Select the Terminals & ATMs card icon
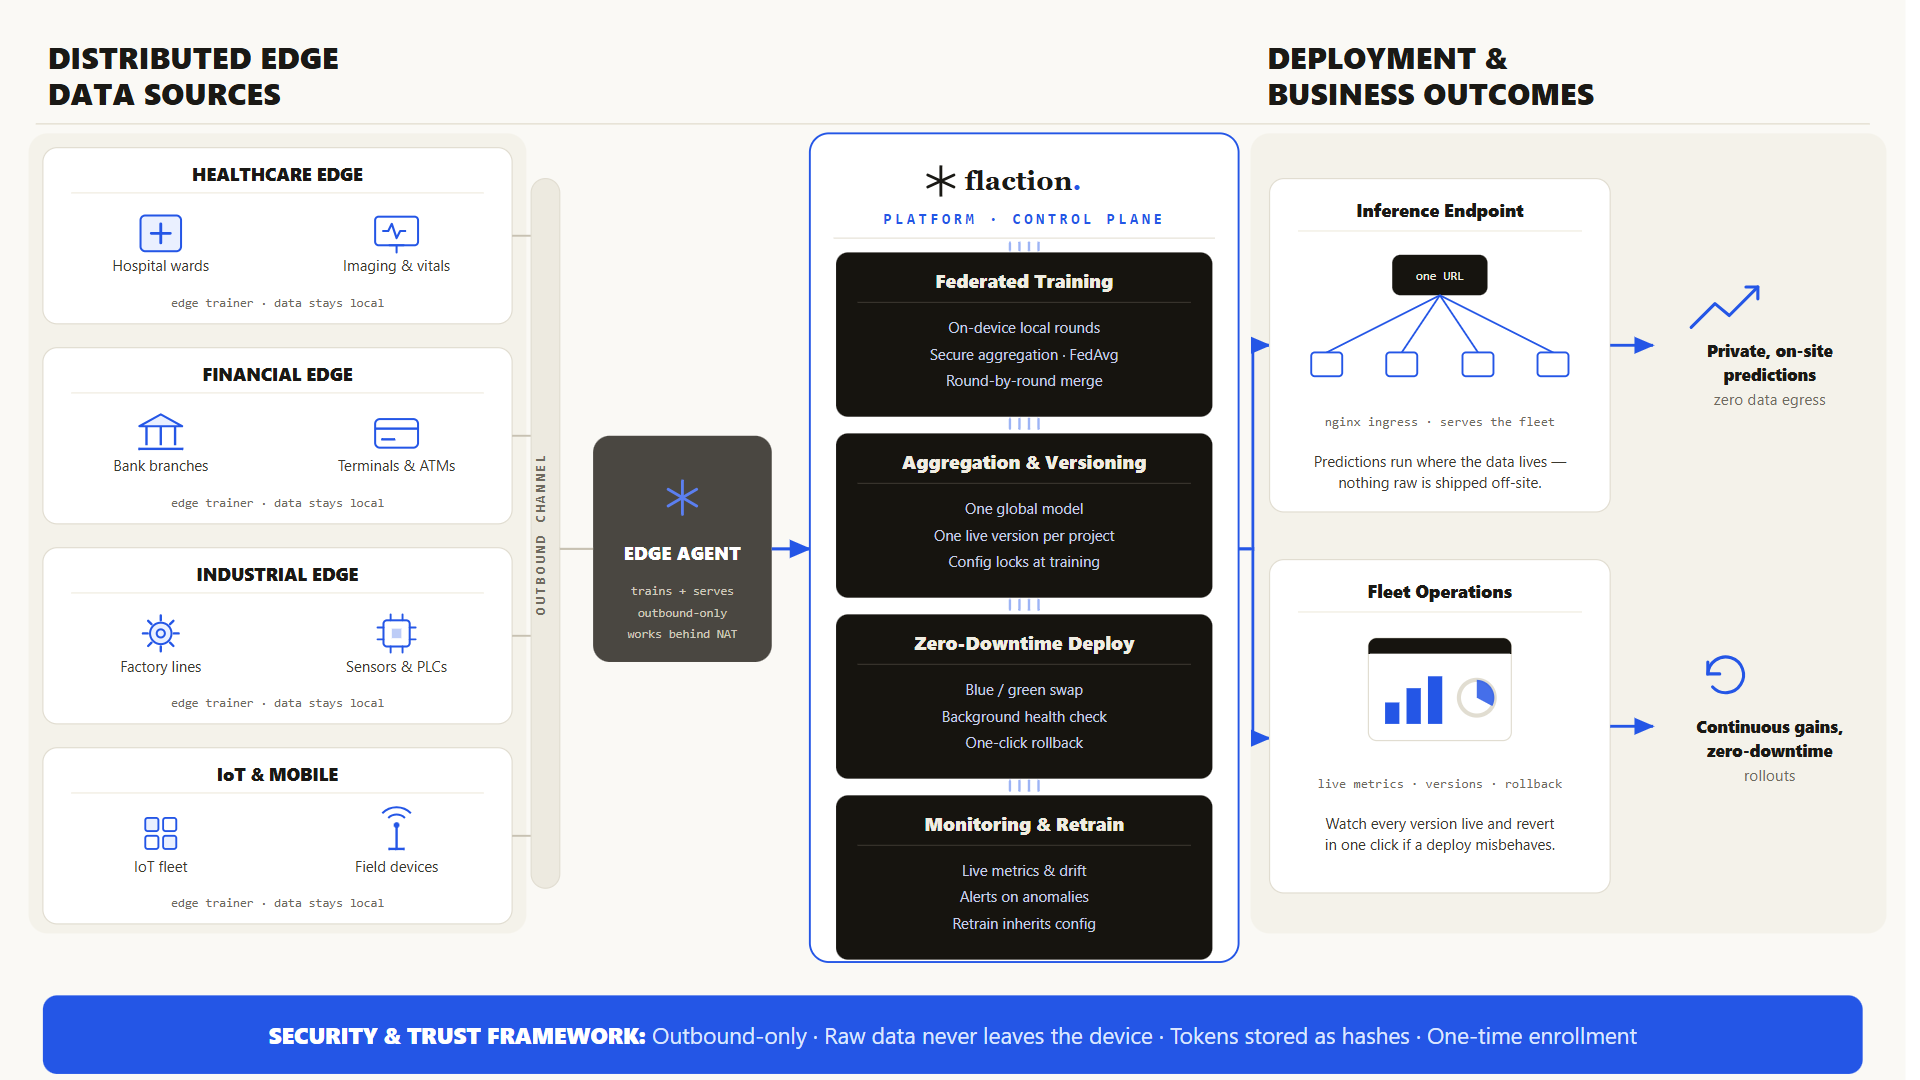 tap(396, 433)
